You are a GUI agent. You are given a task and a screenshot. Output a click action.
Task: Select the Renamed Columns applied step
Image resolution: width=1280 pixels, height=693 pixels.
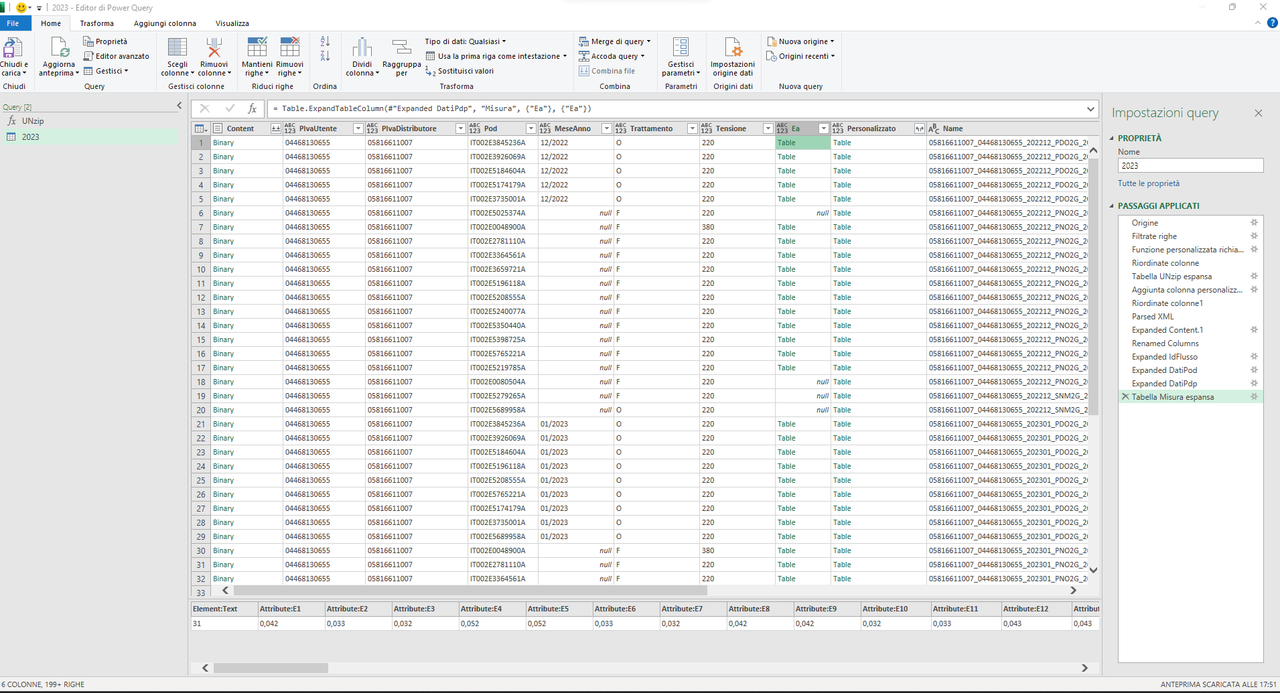click(x=1165, y=344)
